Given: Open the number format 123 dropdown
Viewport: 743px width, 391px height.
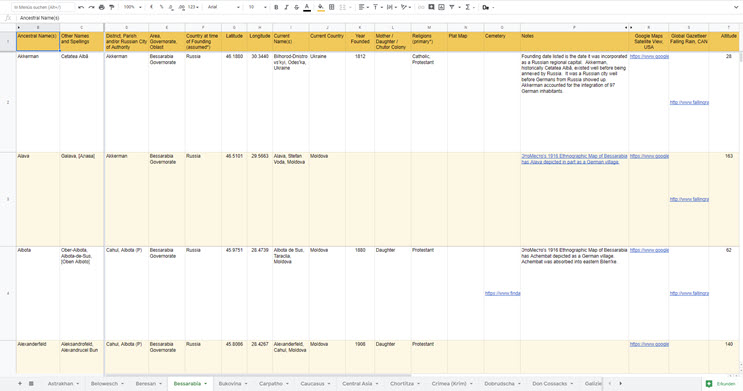Looking at the screenshot, I should point(193,7).
